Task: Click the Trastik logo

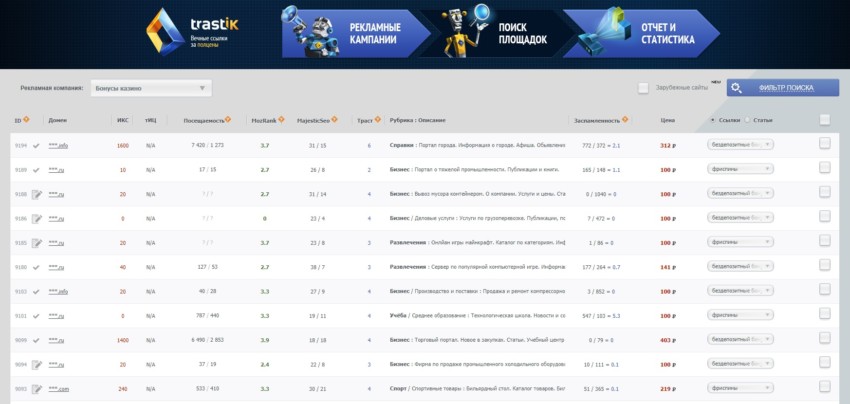Action: 192,31
